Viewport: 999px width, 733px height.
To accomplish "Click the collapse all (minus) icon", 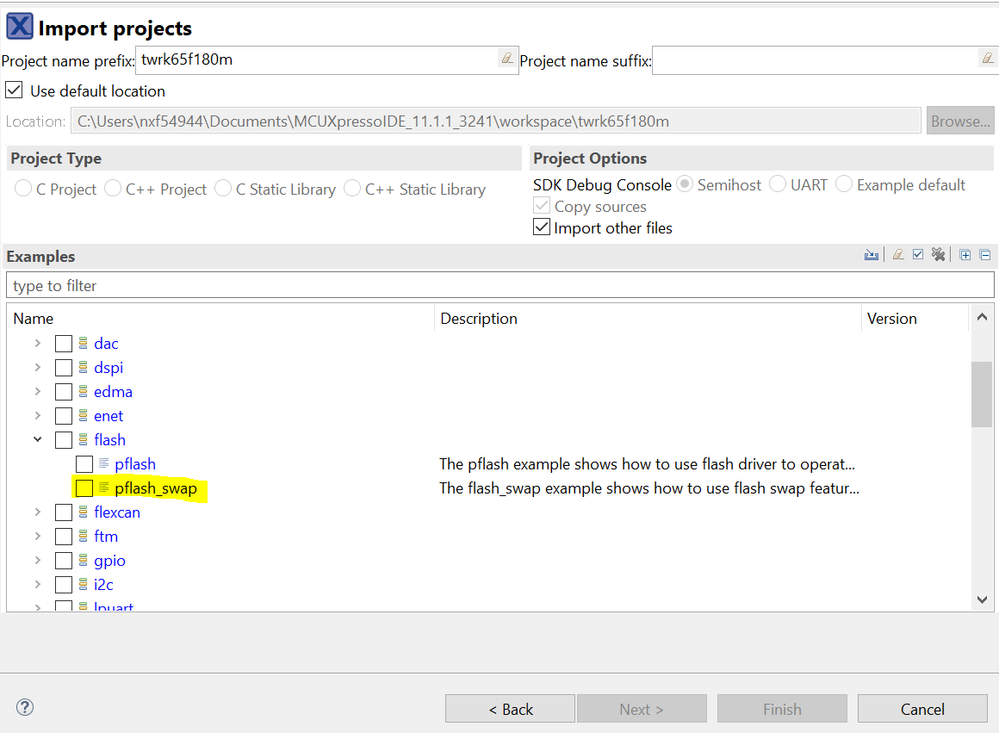I will click(985, 256).
